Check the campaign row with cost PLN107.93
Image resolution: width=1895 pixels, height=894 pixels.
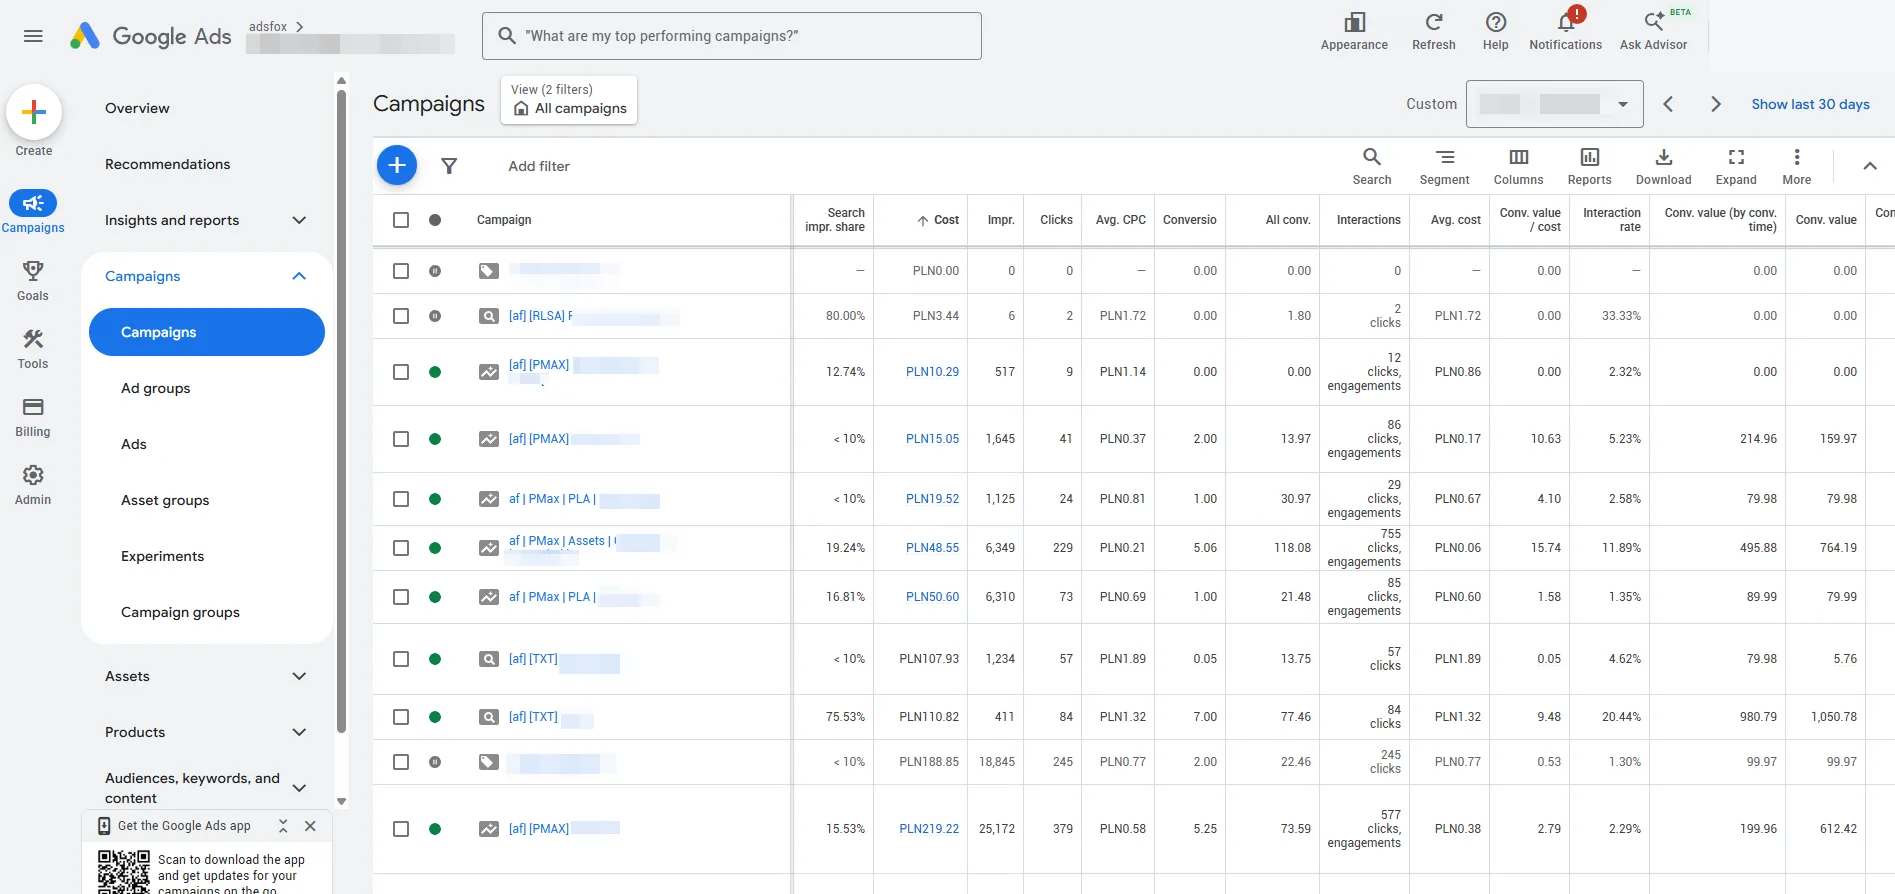[x=401, y=659]
